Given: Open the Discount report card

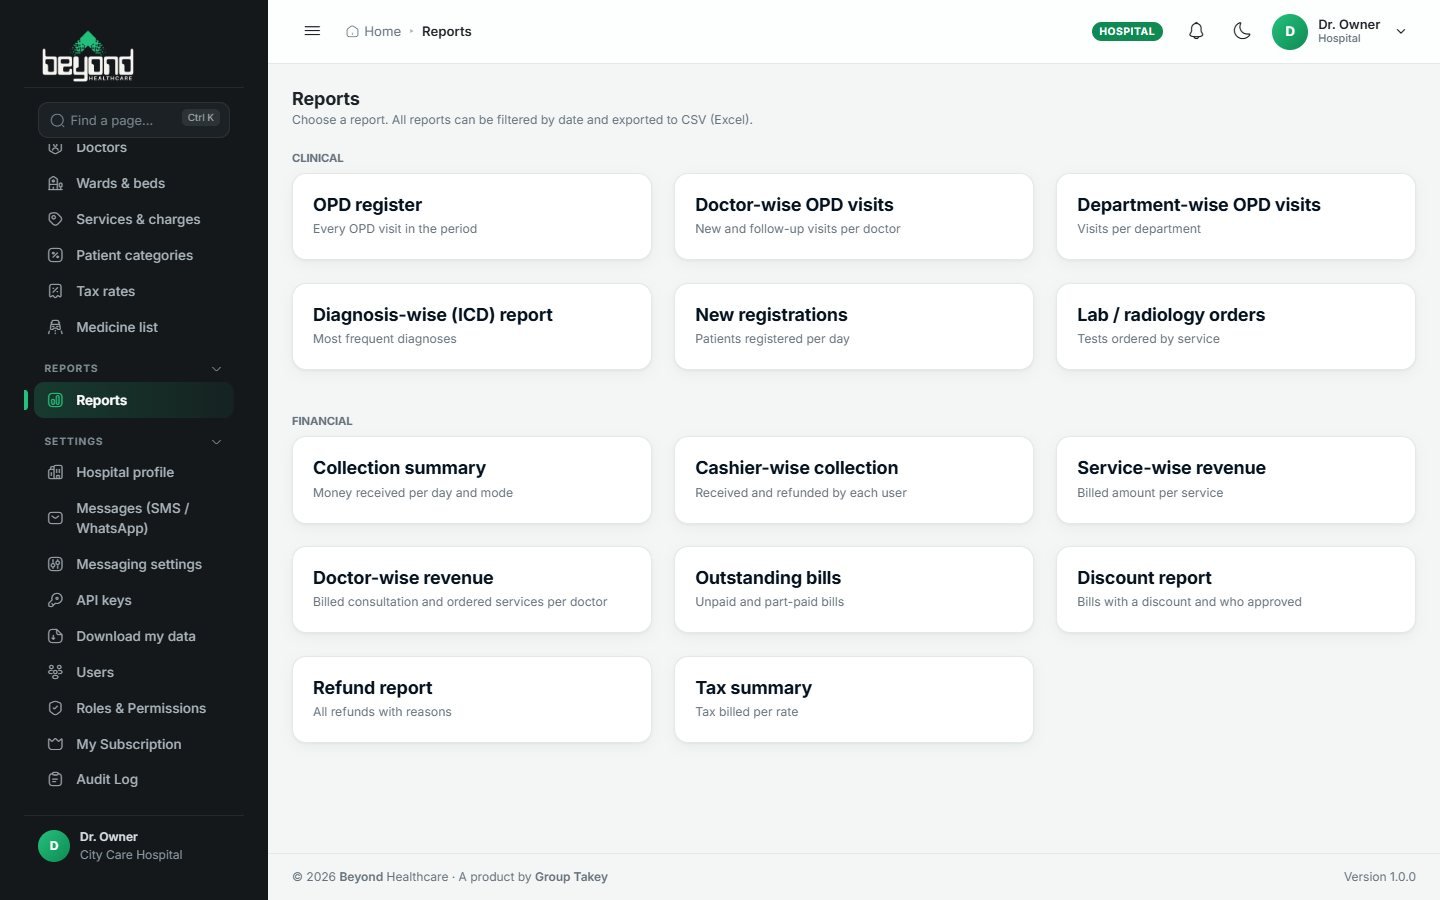Looking at the screenshot, I should coord(1236,589).
